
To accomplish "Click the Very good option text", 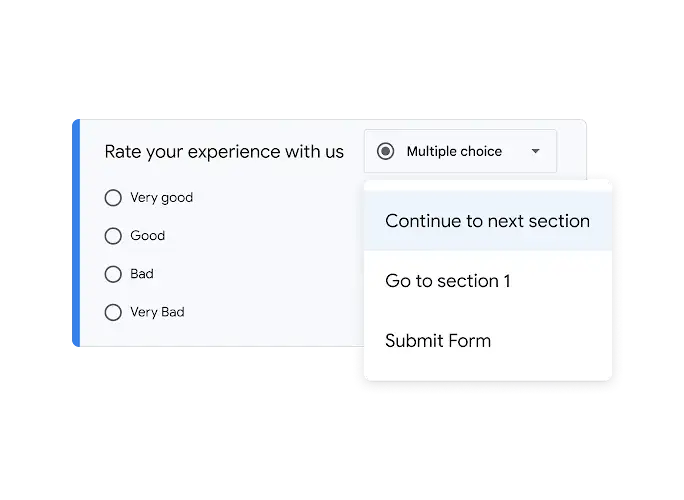I will tap(161, 198).
